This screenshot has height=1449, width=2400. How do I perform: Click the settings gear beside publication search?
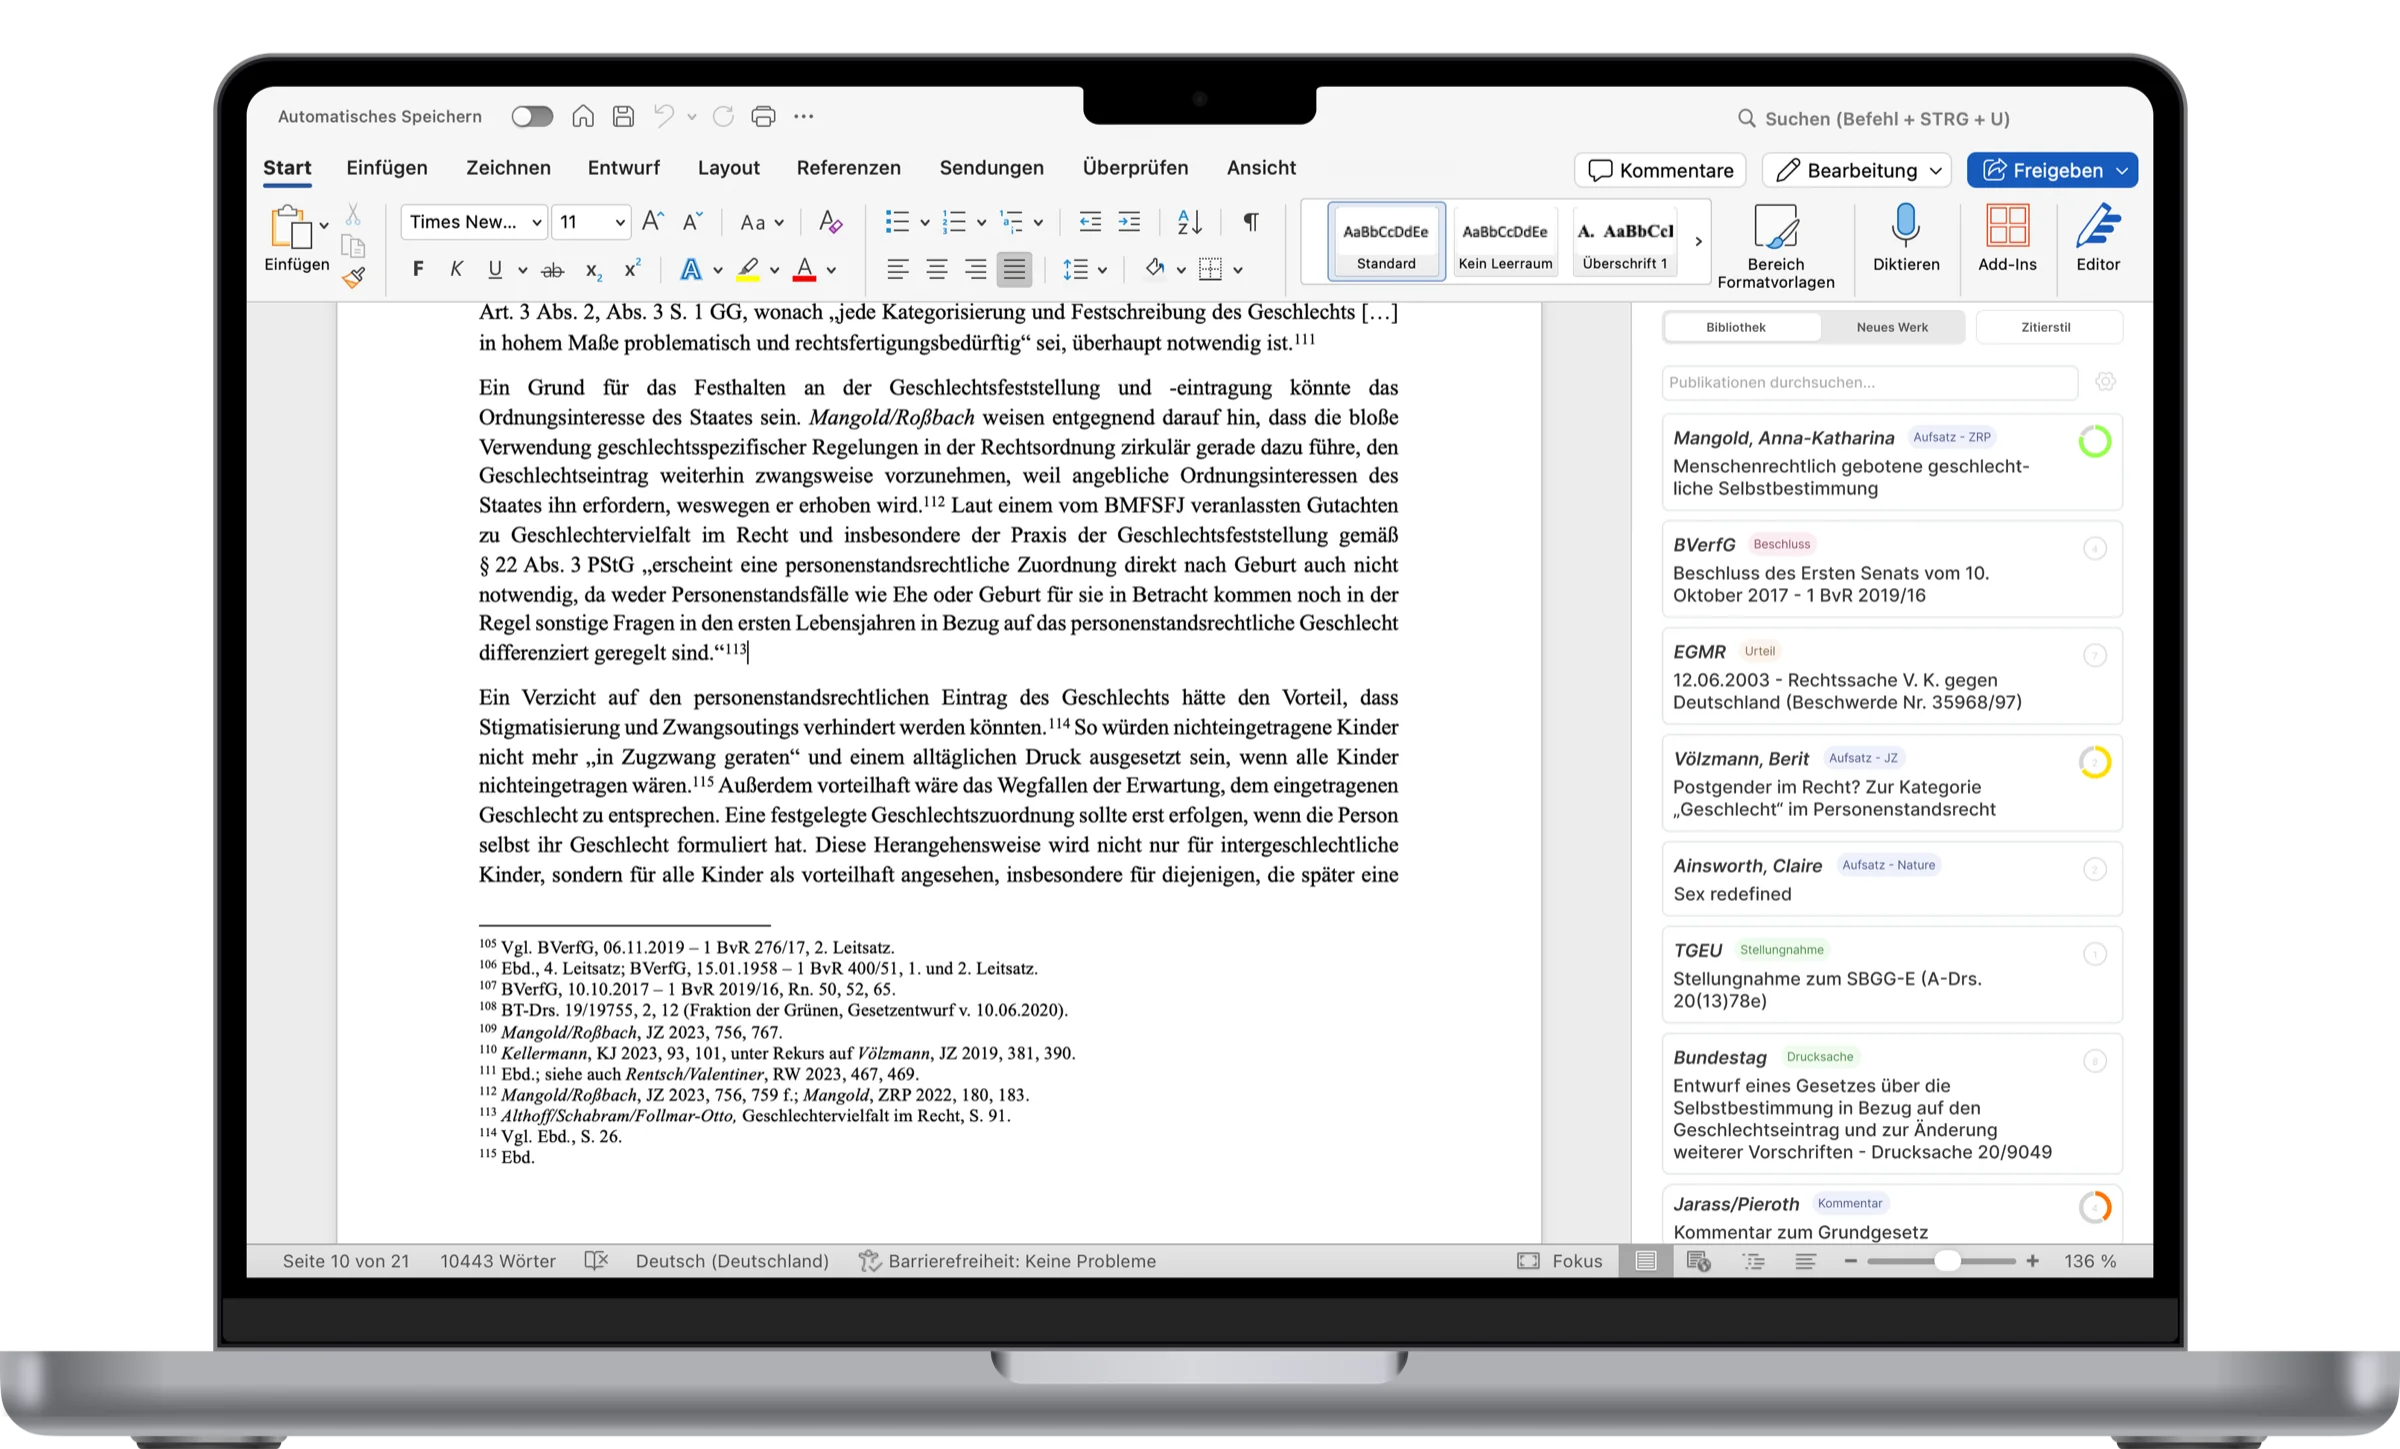[2105, 382]
